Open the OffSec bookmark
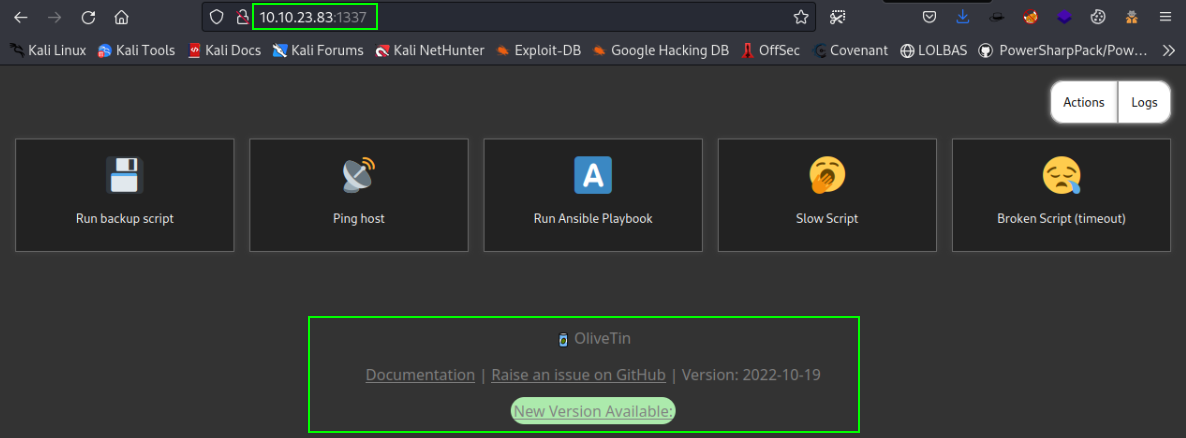This screenshot has height=438, width=1186. 771,51
